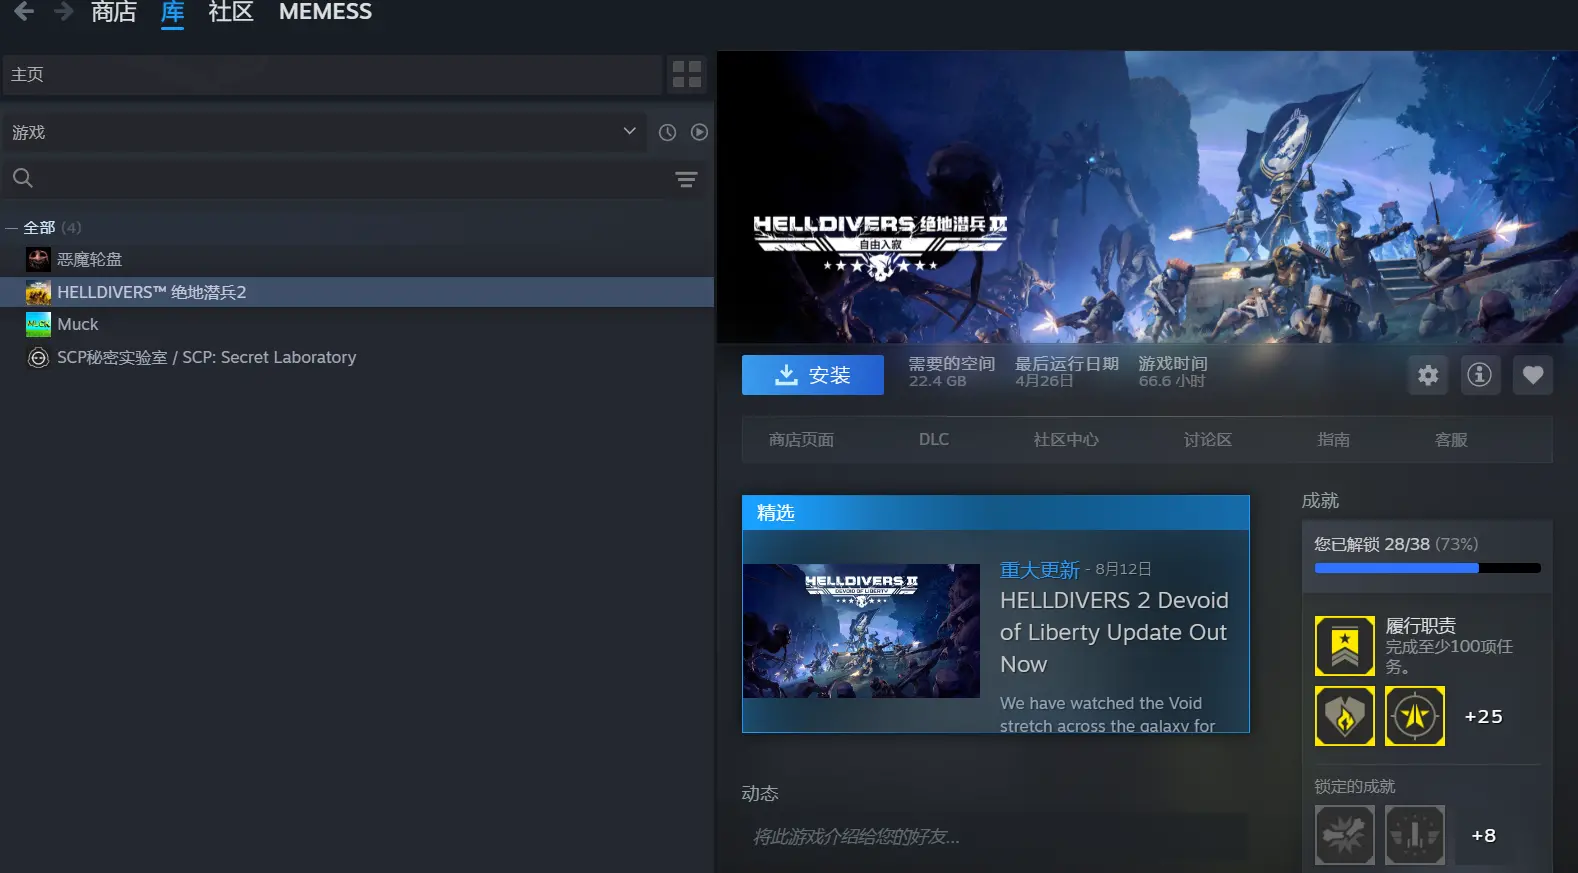Screen dimensions: 1578x873
Task: Open the advanced filter icon beside search
Action: pos(686,179)
